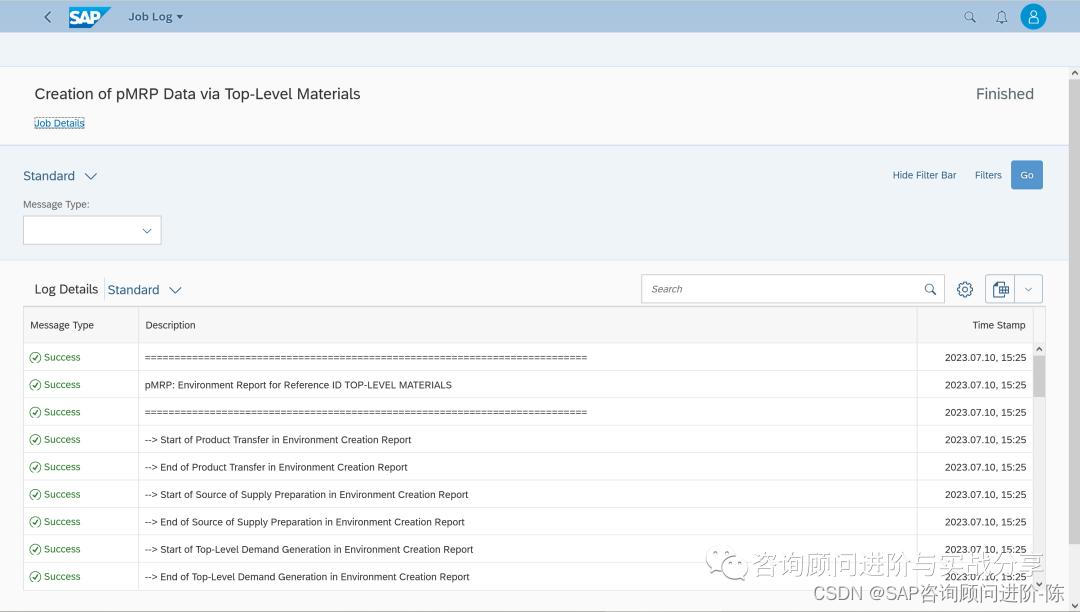
Task: Open the Job Details link
Action: click(59, 123)
